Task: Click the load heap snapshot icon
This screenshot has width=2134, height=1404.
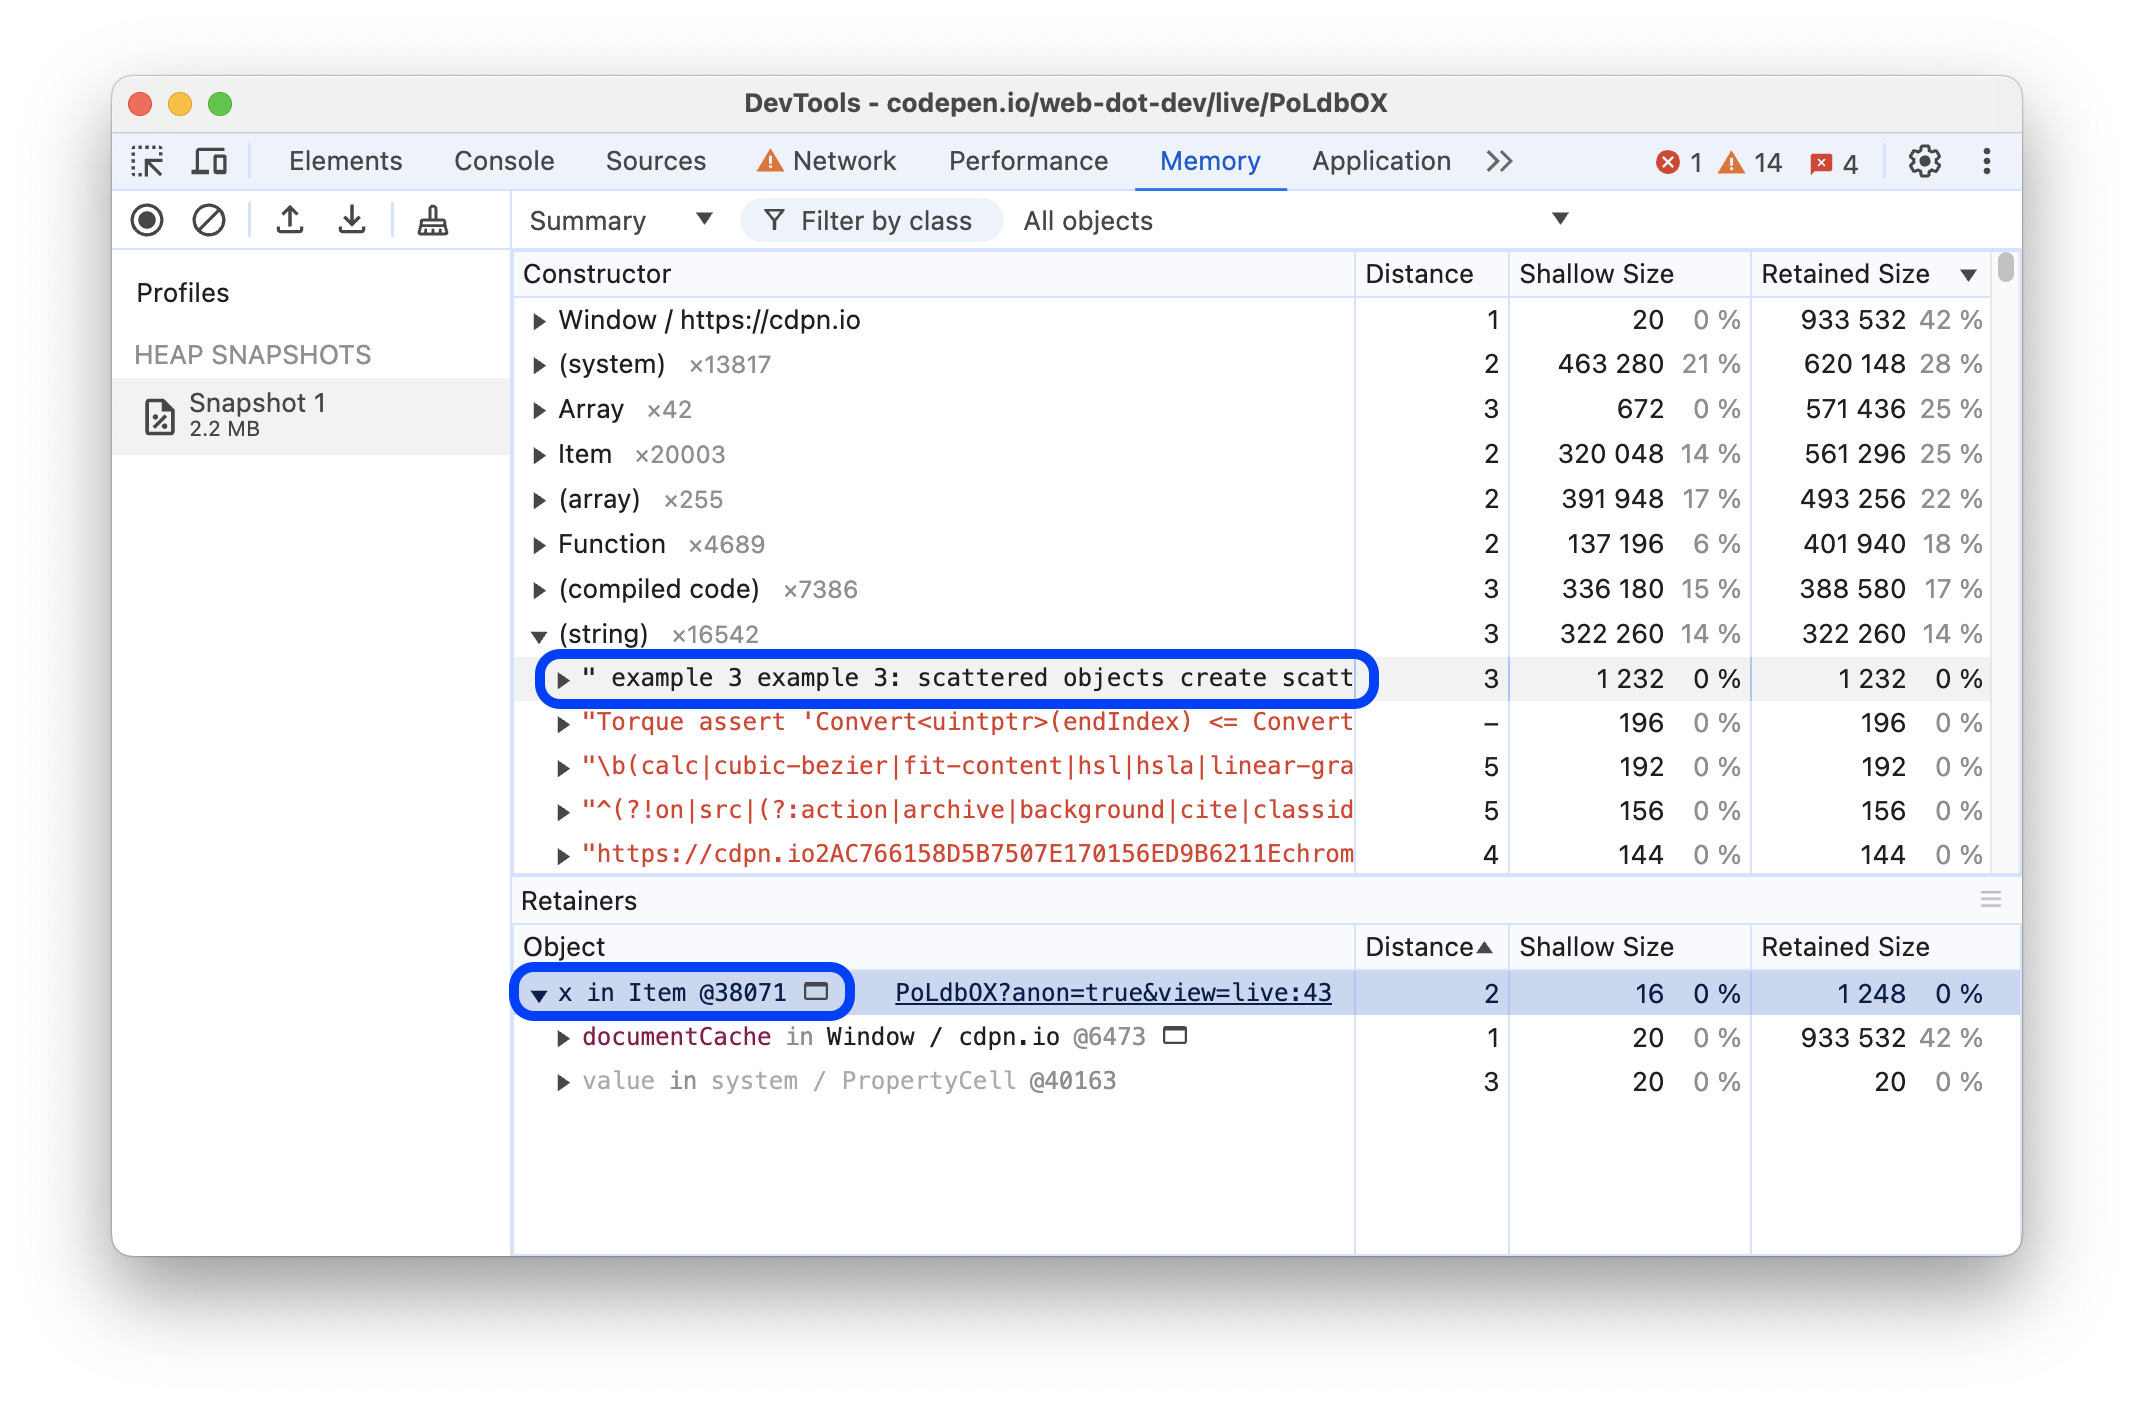Action: (287, 219)
